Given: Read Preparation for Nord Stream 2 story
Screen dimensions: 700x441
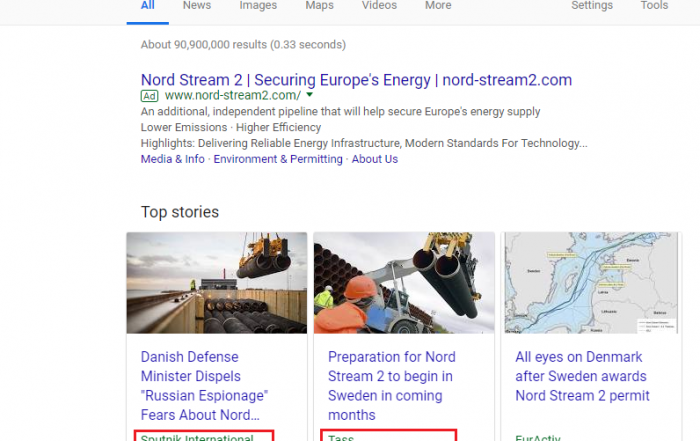Looking at the screenshot, I should pyautogui.click(x=392, y=386).
